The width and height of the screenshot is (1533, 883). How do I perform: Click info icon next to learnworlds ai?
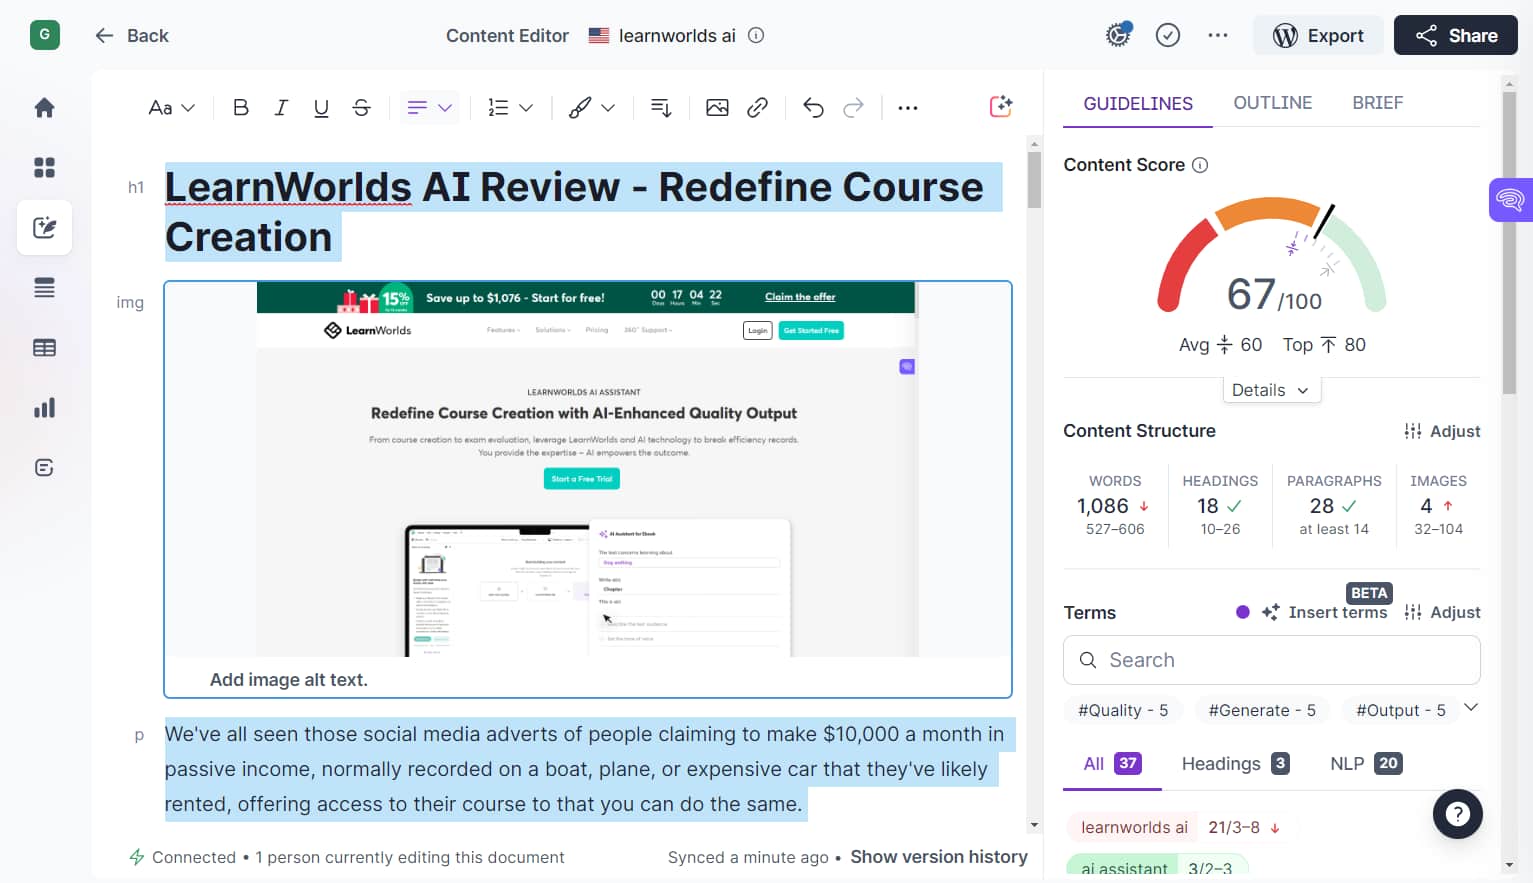coord(756,35)
